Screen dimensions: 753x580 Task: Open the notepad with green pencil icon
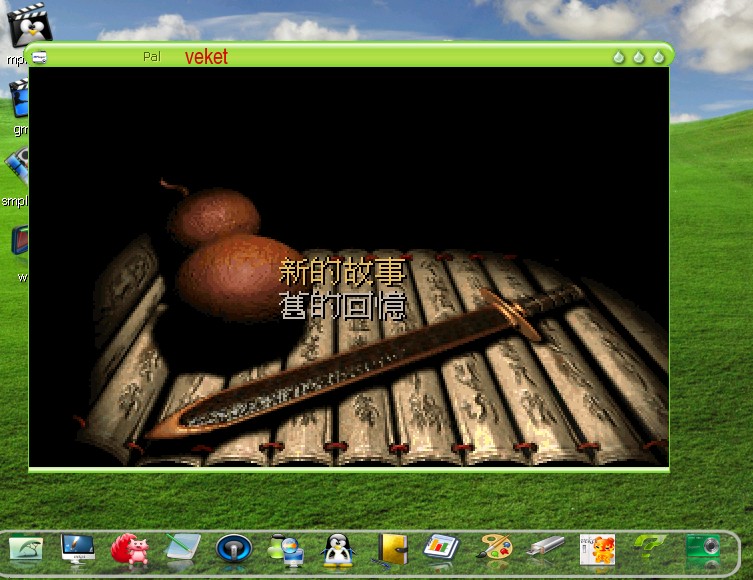[x=182, y=547]
